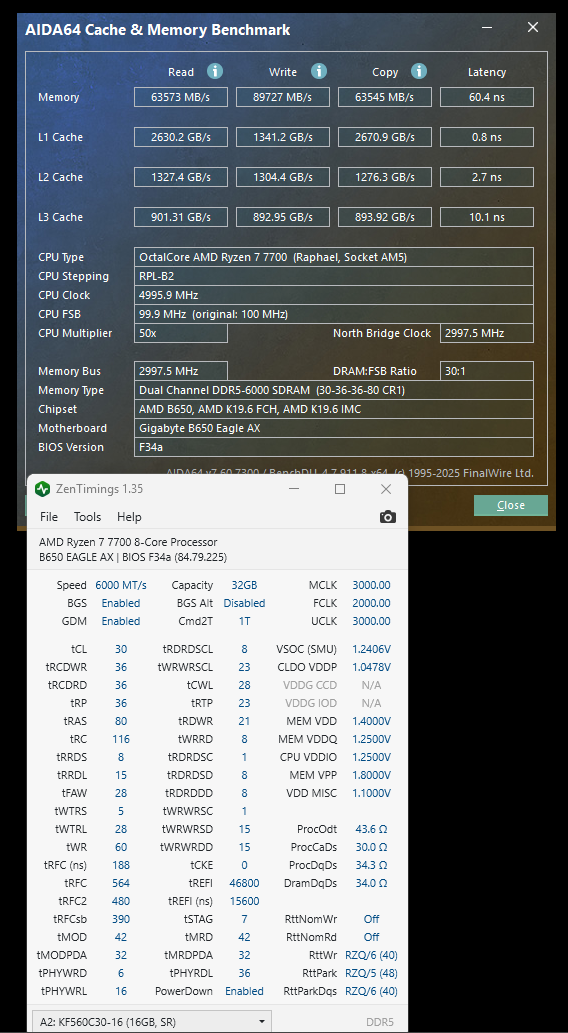Open the Tools menu in ZenTimings
The width and height of the screenshot is (568, 1033).
[87, 516]
